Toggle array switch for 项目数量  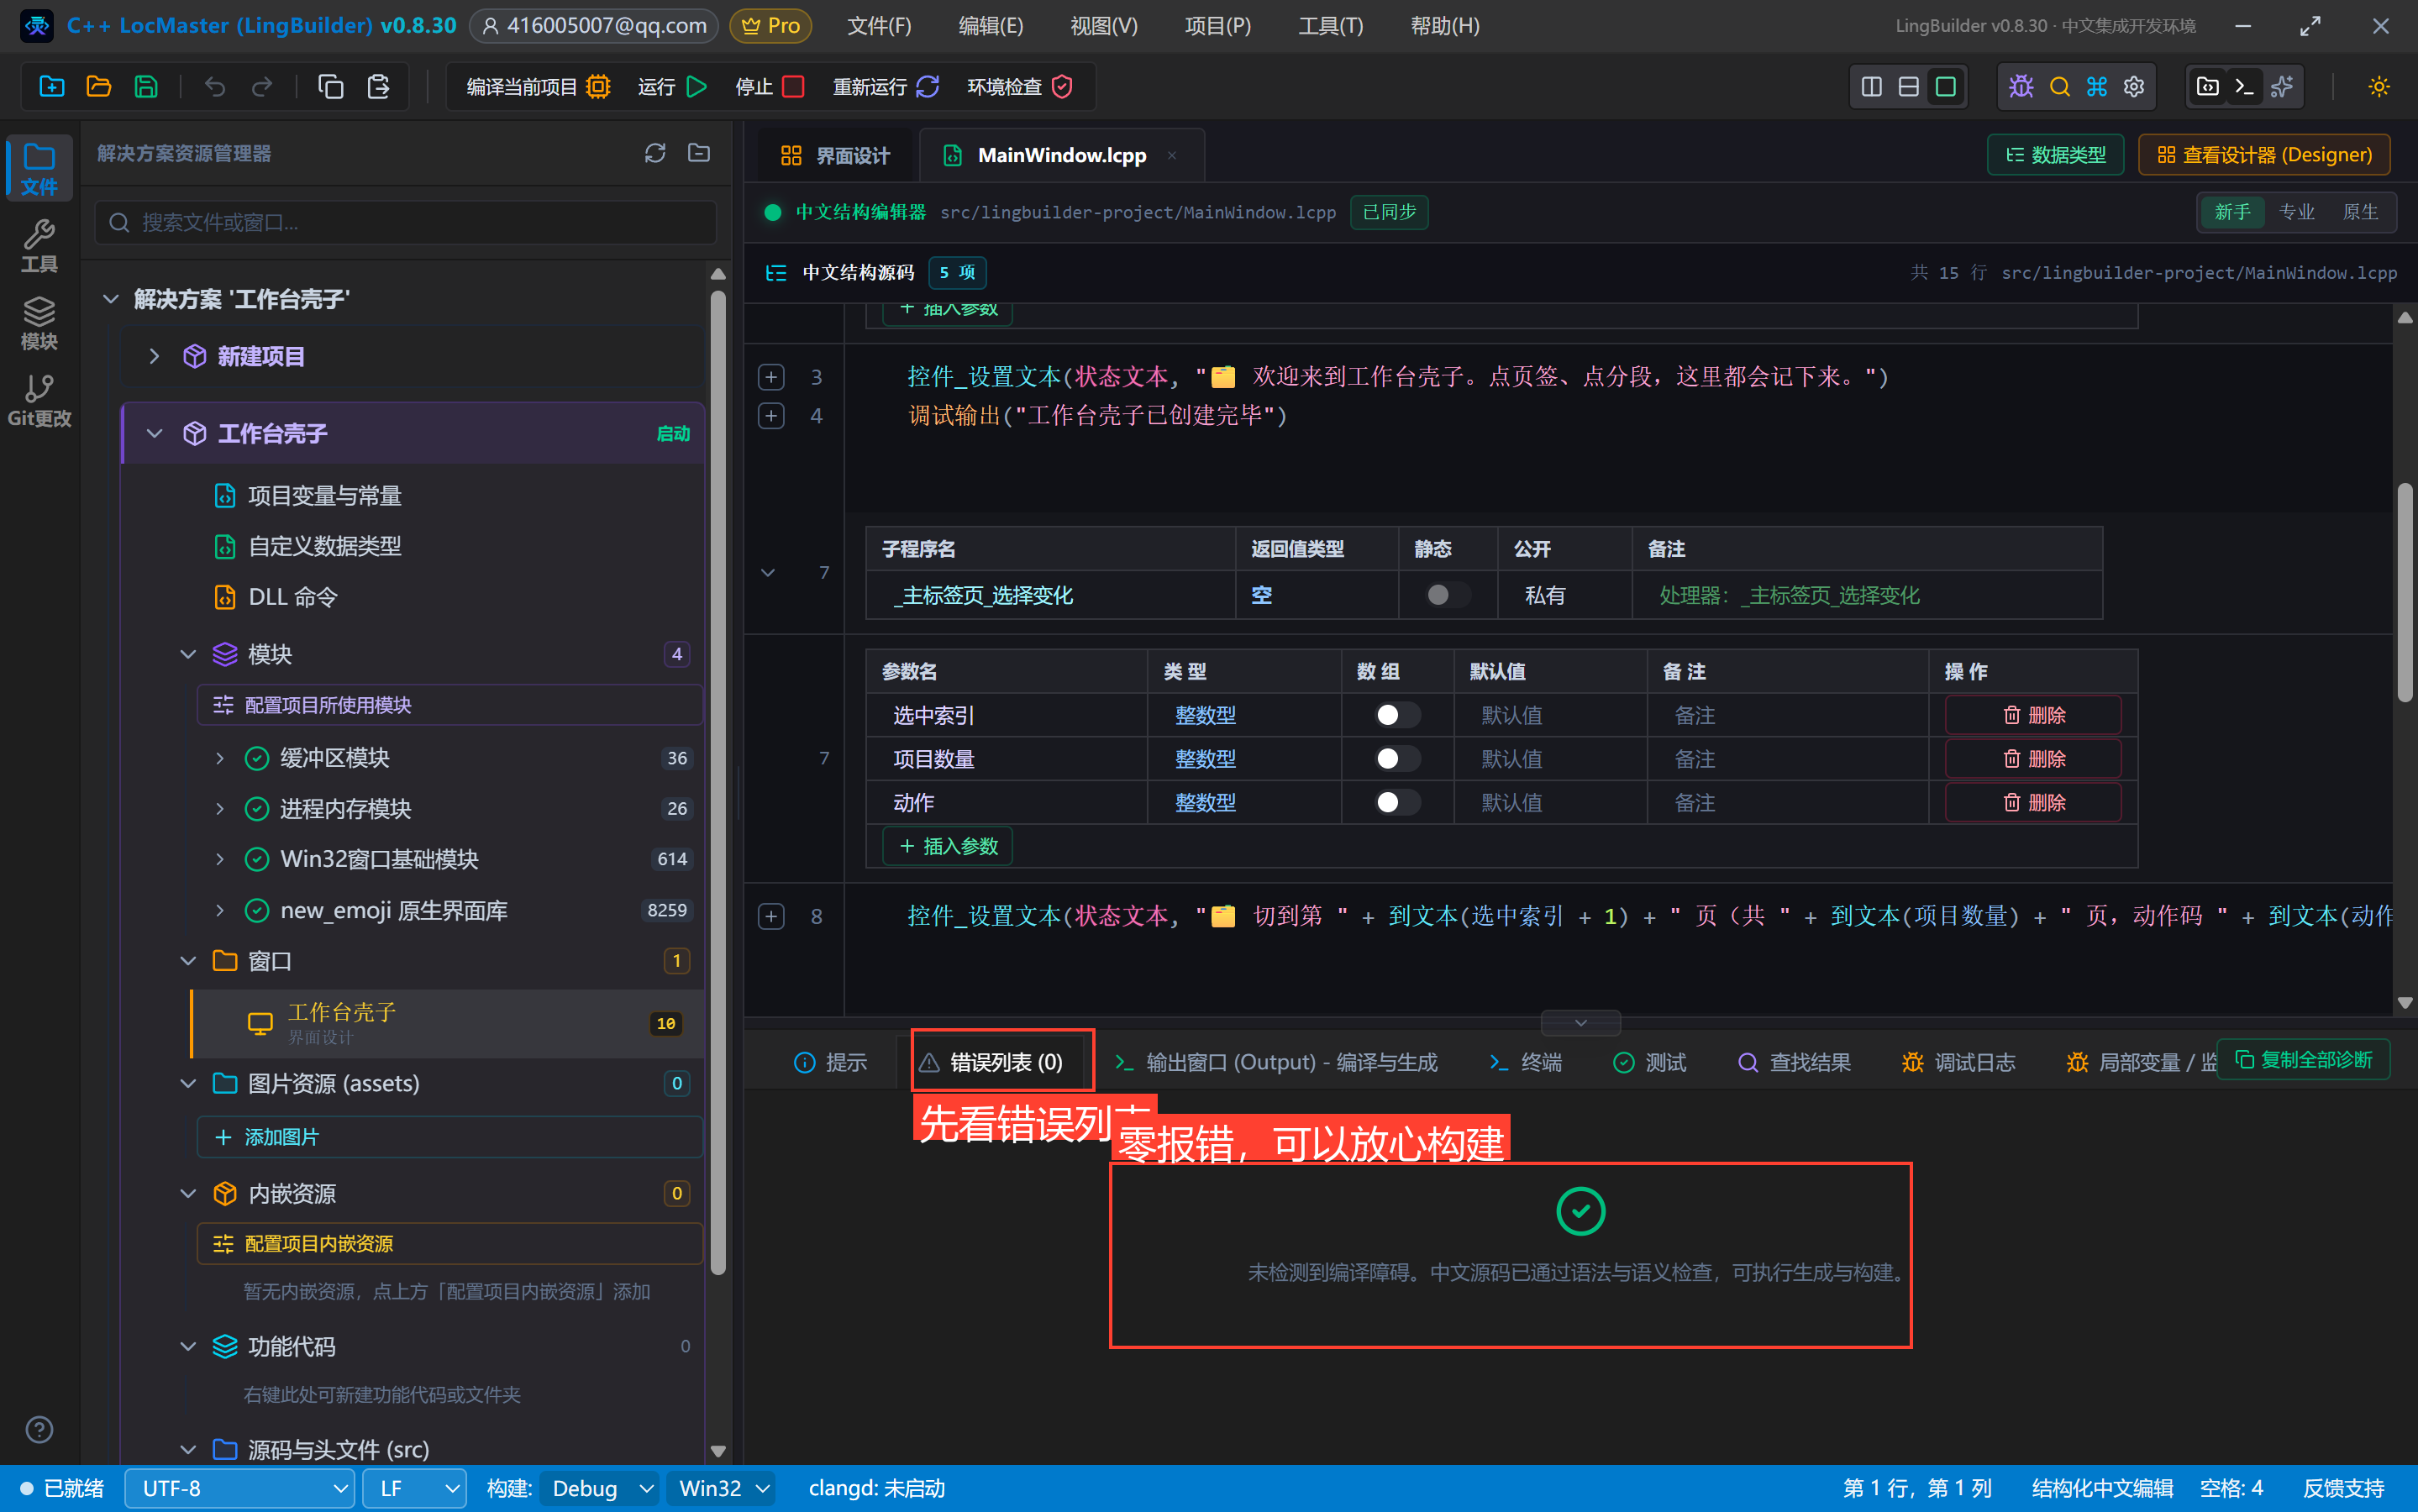(x=1397, y=759)
